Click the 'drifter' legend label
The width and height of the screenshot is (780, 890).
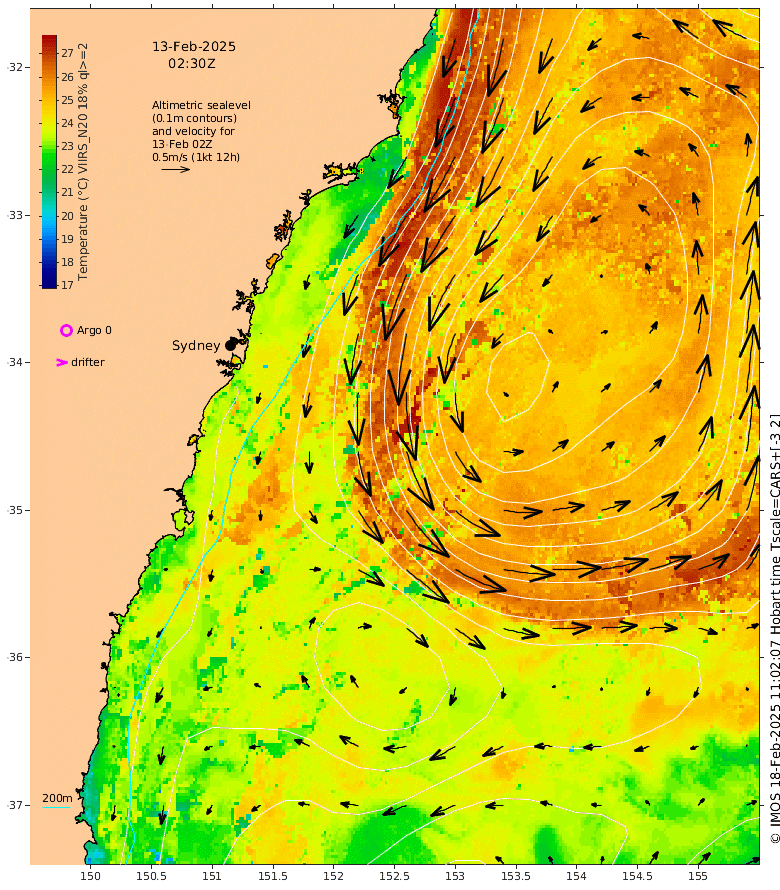pos(88,362)
